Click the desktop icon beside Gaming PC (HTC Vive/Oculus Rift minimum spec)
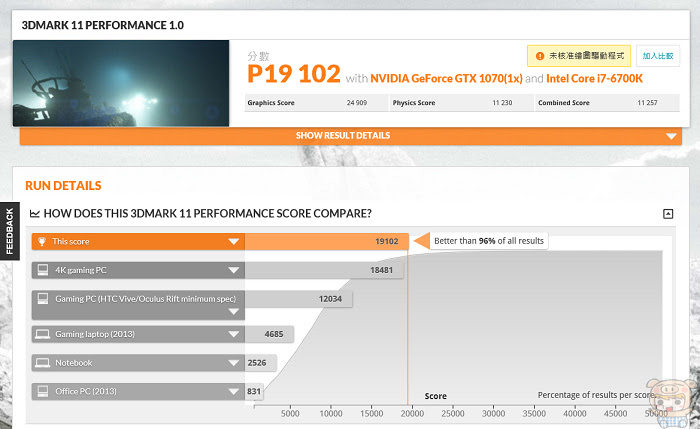 43,298
